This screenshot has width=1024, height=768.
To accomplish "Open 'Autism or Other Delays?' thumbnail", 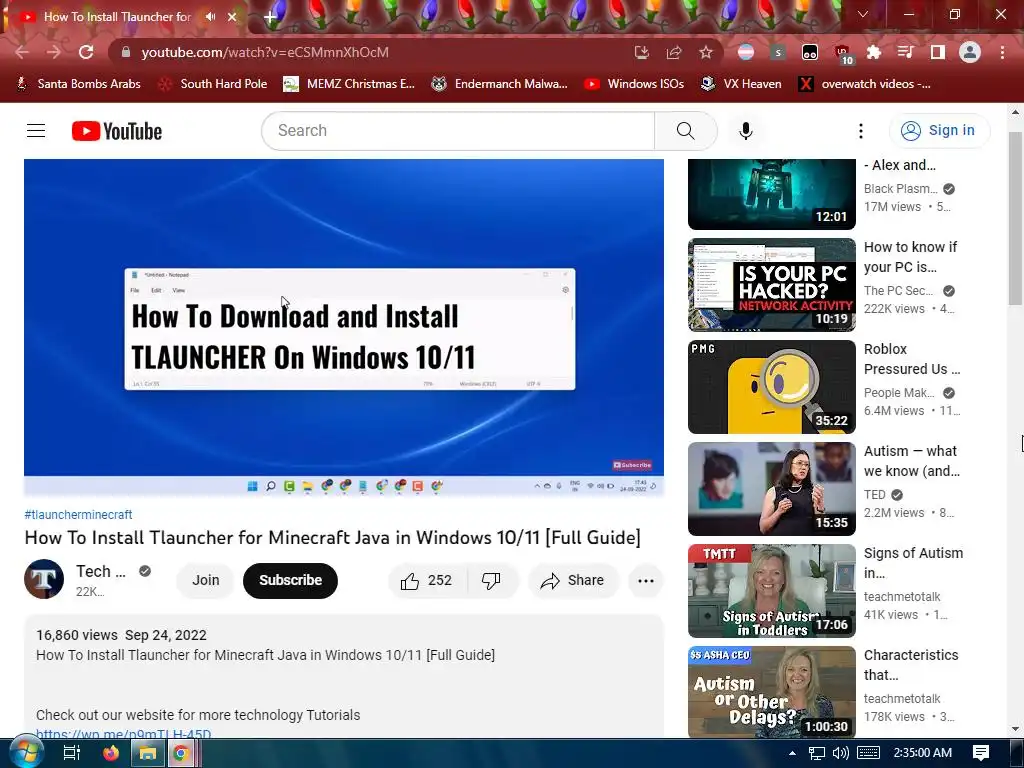I will [x=771, y=692].
